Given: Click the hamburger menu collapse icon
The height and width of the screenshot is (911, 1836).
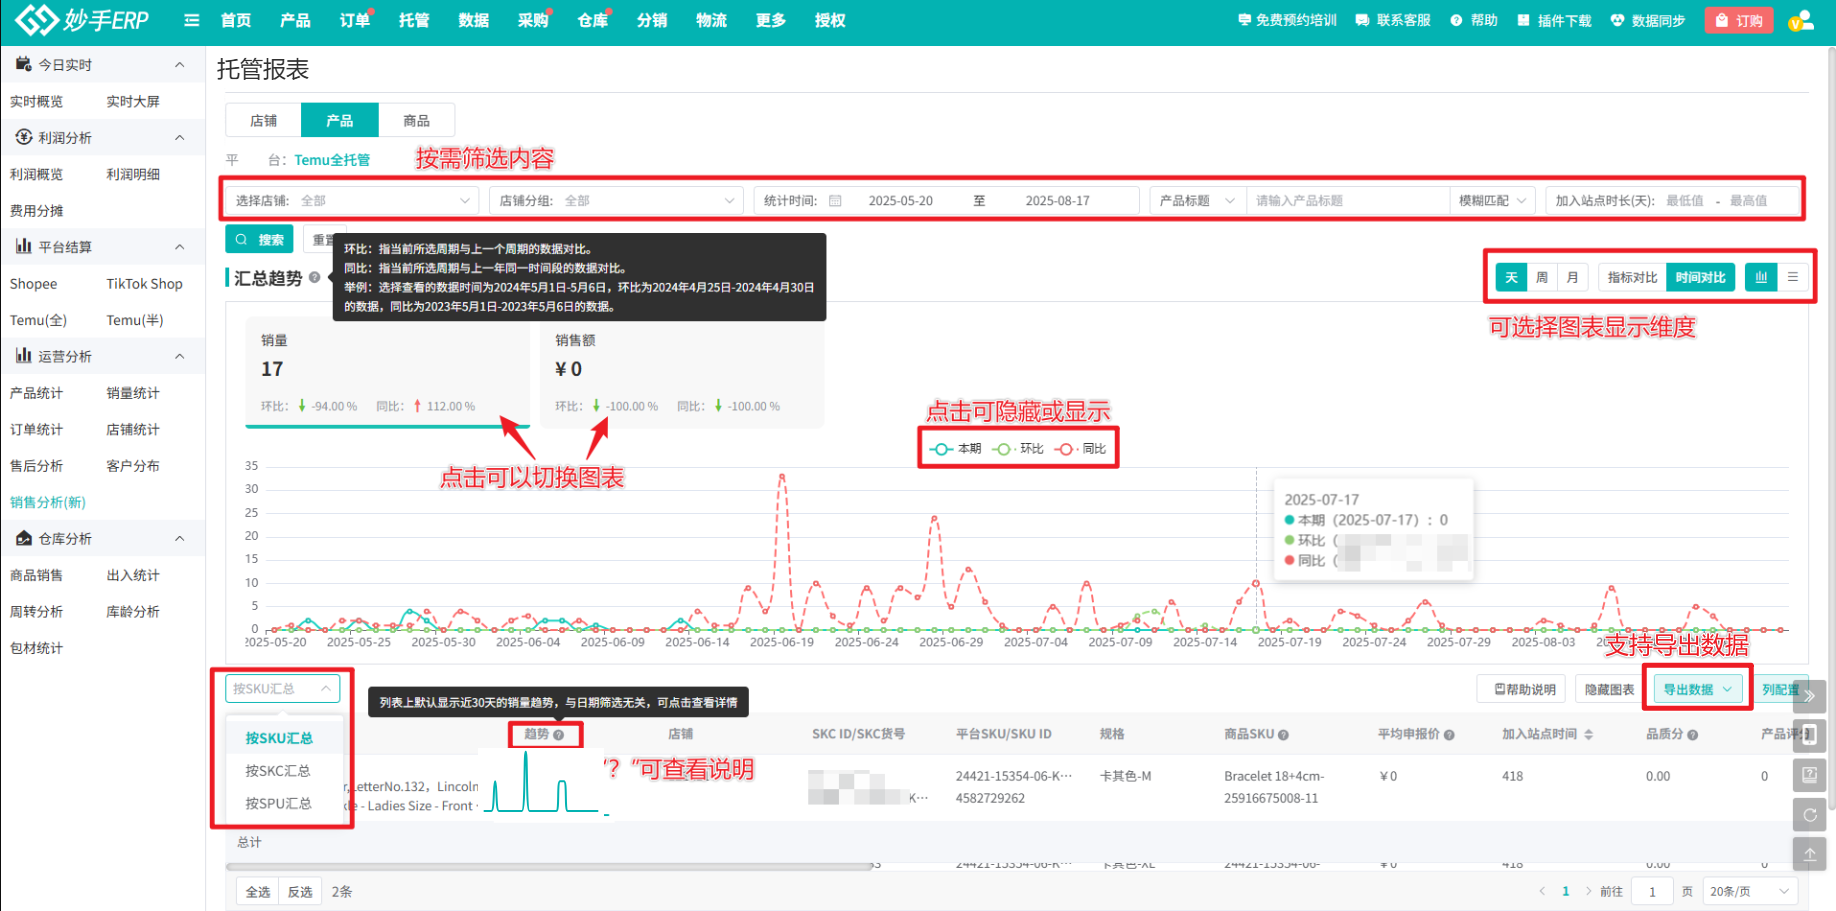Looking at the screenshot, I should (192, 20).
